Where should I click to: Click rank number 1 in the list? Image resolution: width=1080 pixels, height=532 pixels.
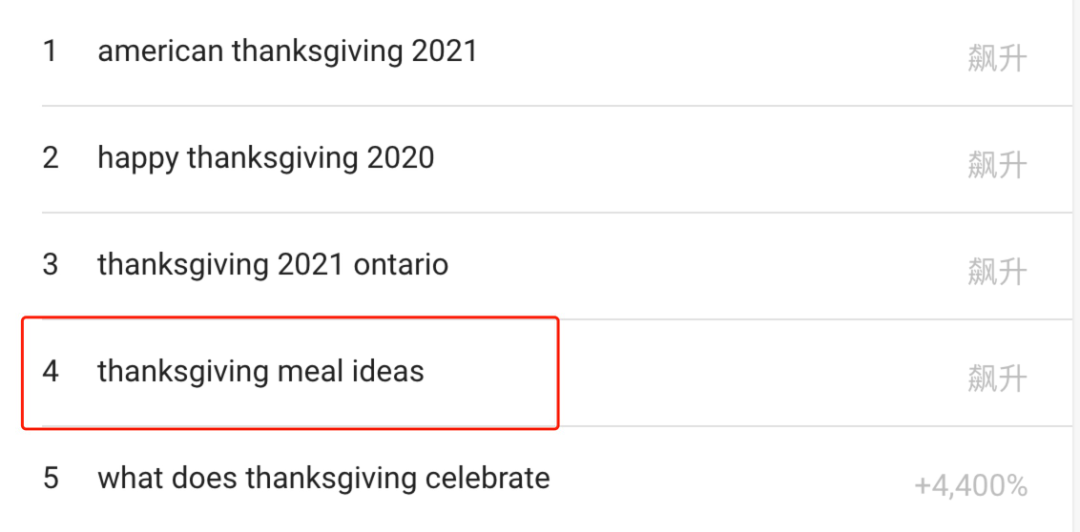(50, 51)
